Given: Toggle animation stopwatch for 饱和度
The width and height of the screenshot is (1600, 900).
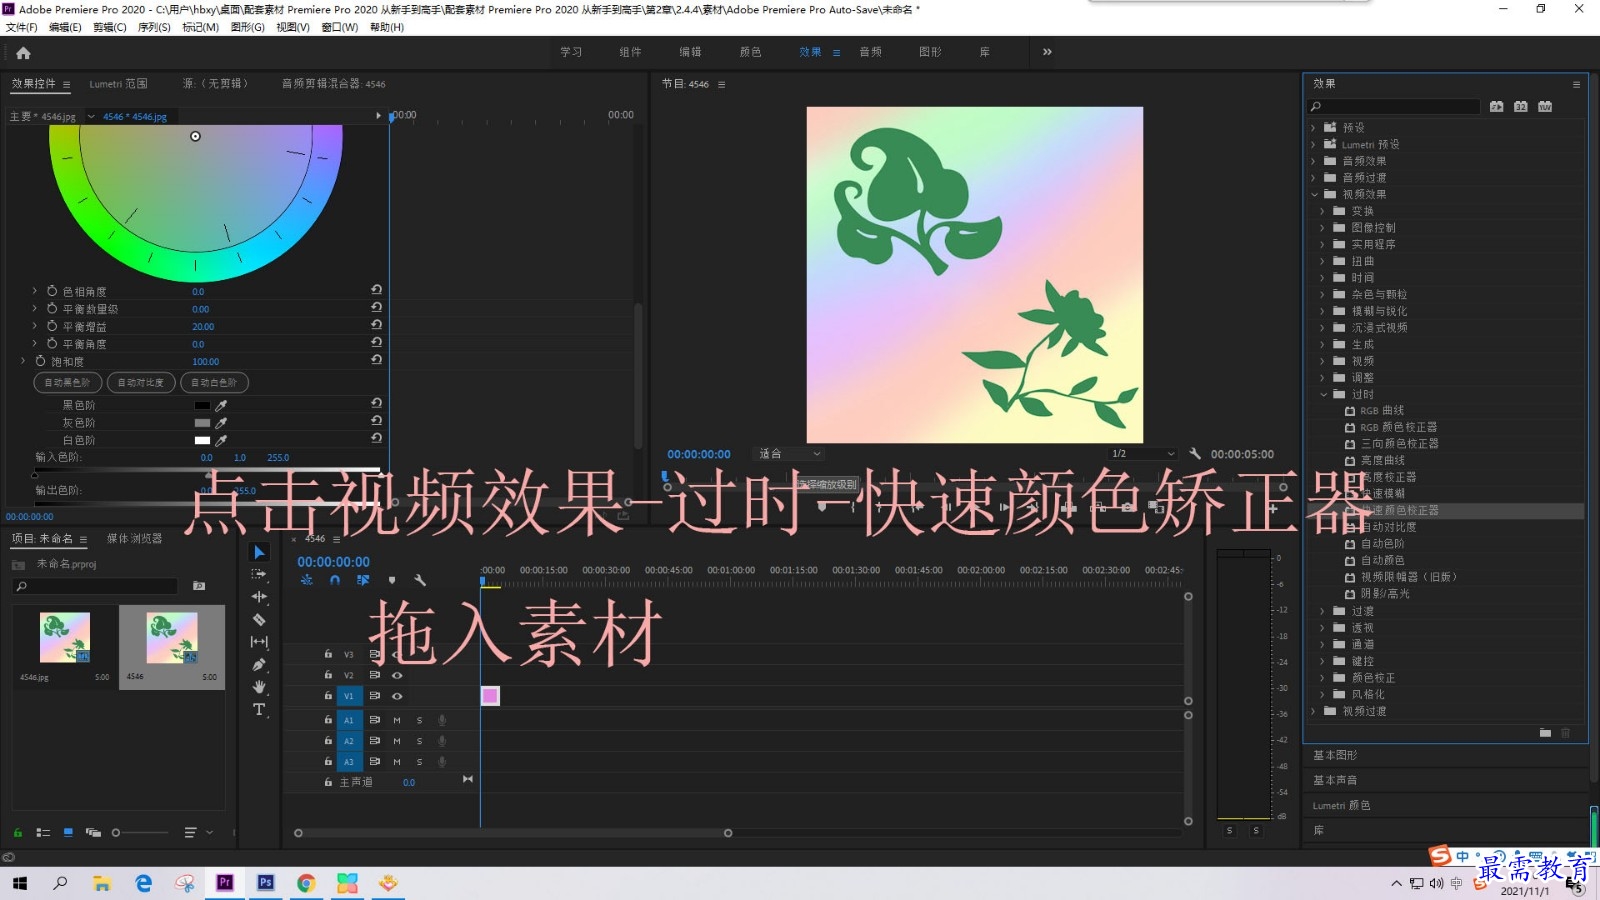Looking at the screenshot, I should click(x=41, y=361).
